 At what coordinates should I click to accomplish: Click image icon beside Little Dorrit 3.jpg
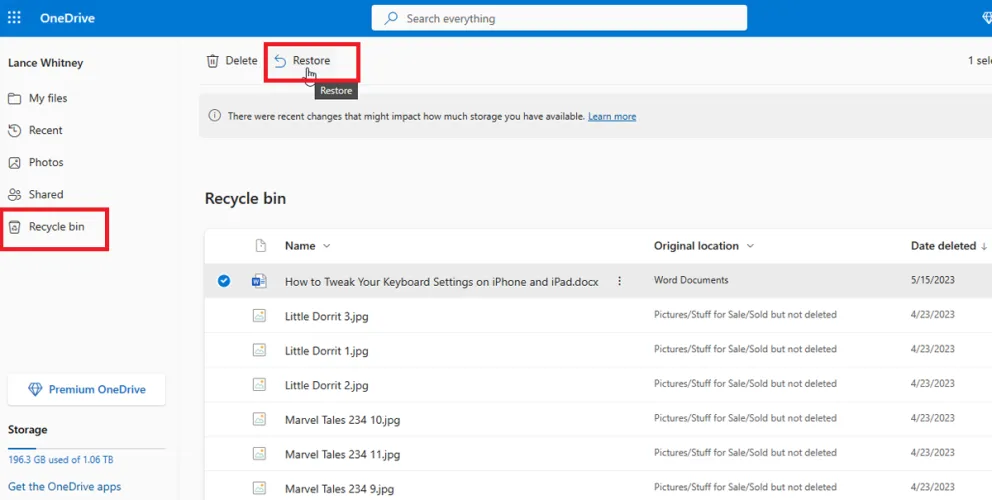(259, 316)
